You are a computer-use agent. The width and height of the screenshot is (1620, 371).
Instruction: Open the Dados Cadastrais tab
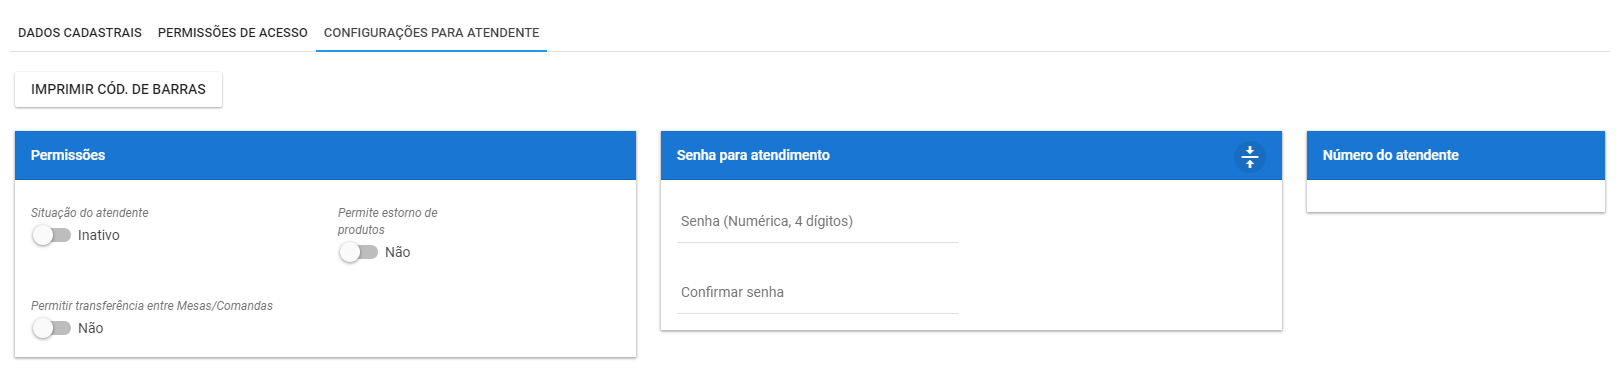[x=80, y=32]
